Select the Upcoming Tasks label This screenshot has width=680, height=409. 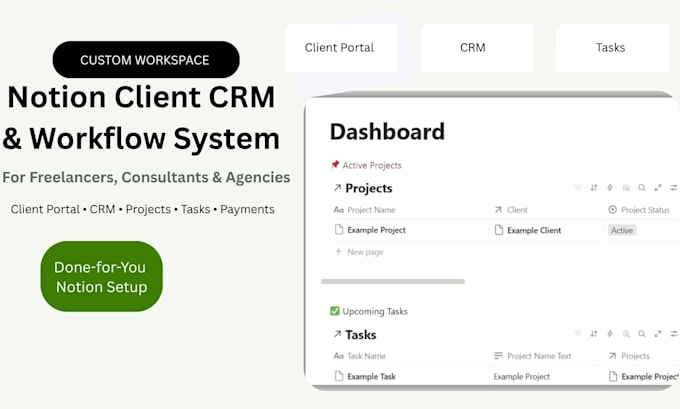[375, 311]
